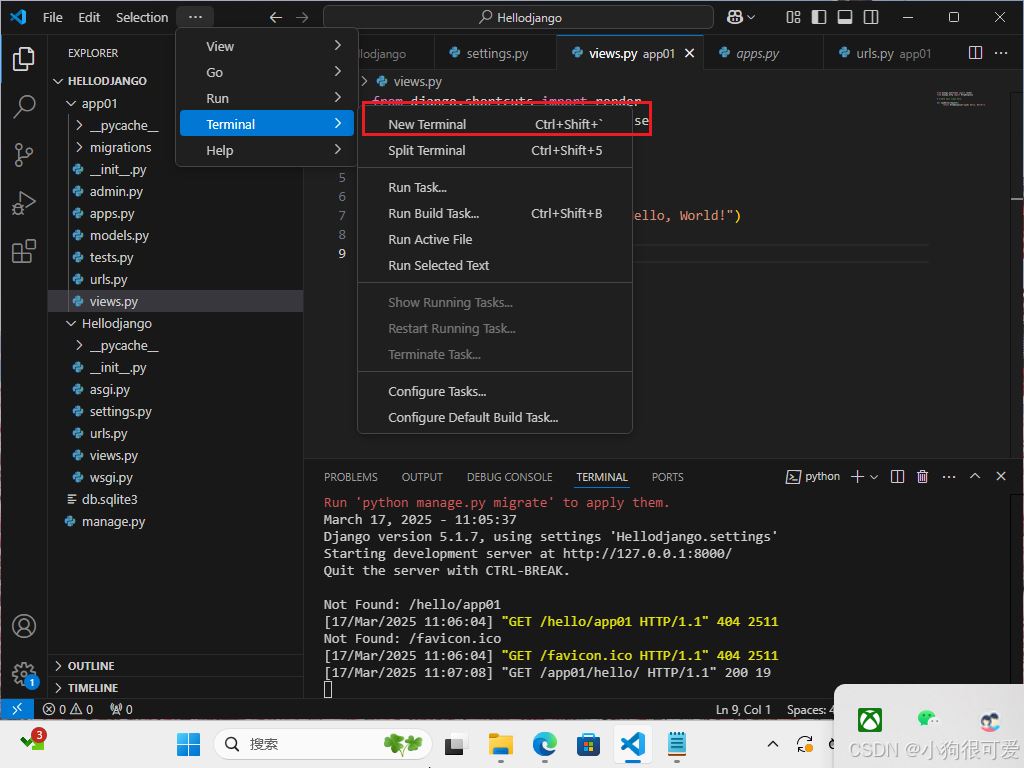The width and height of the screenshot is (1024, 768).
Task: Split the terminal in the panel
Action: 897,477
